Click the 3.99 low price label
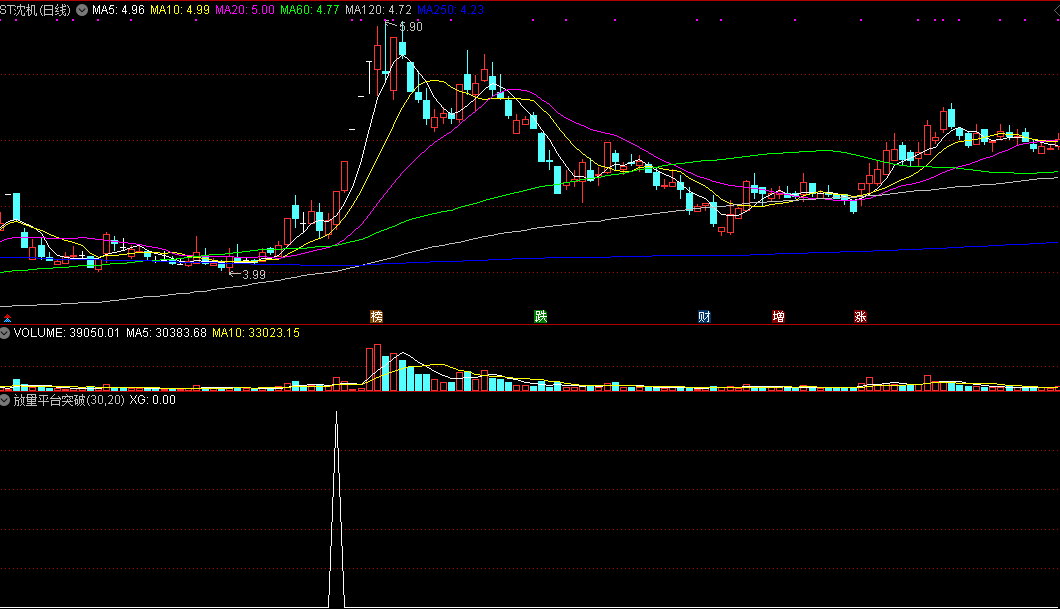 pos(253,274)
